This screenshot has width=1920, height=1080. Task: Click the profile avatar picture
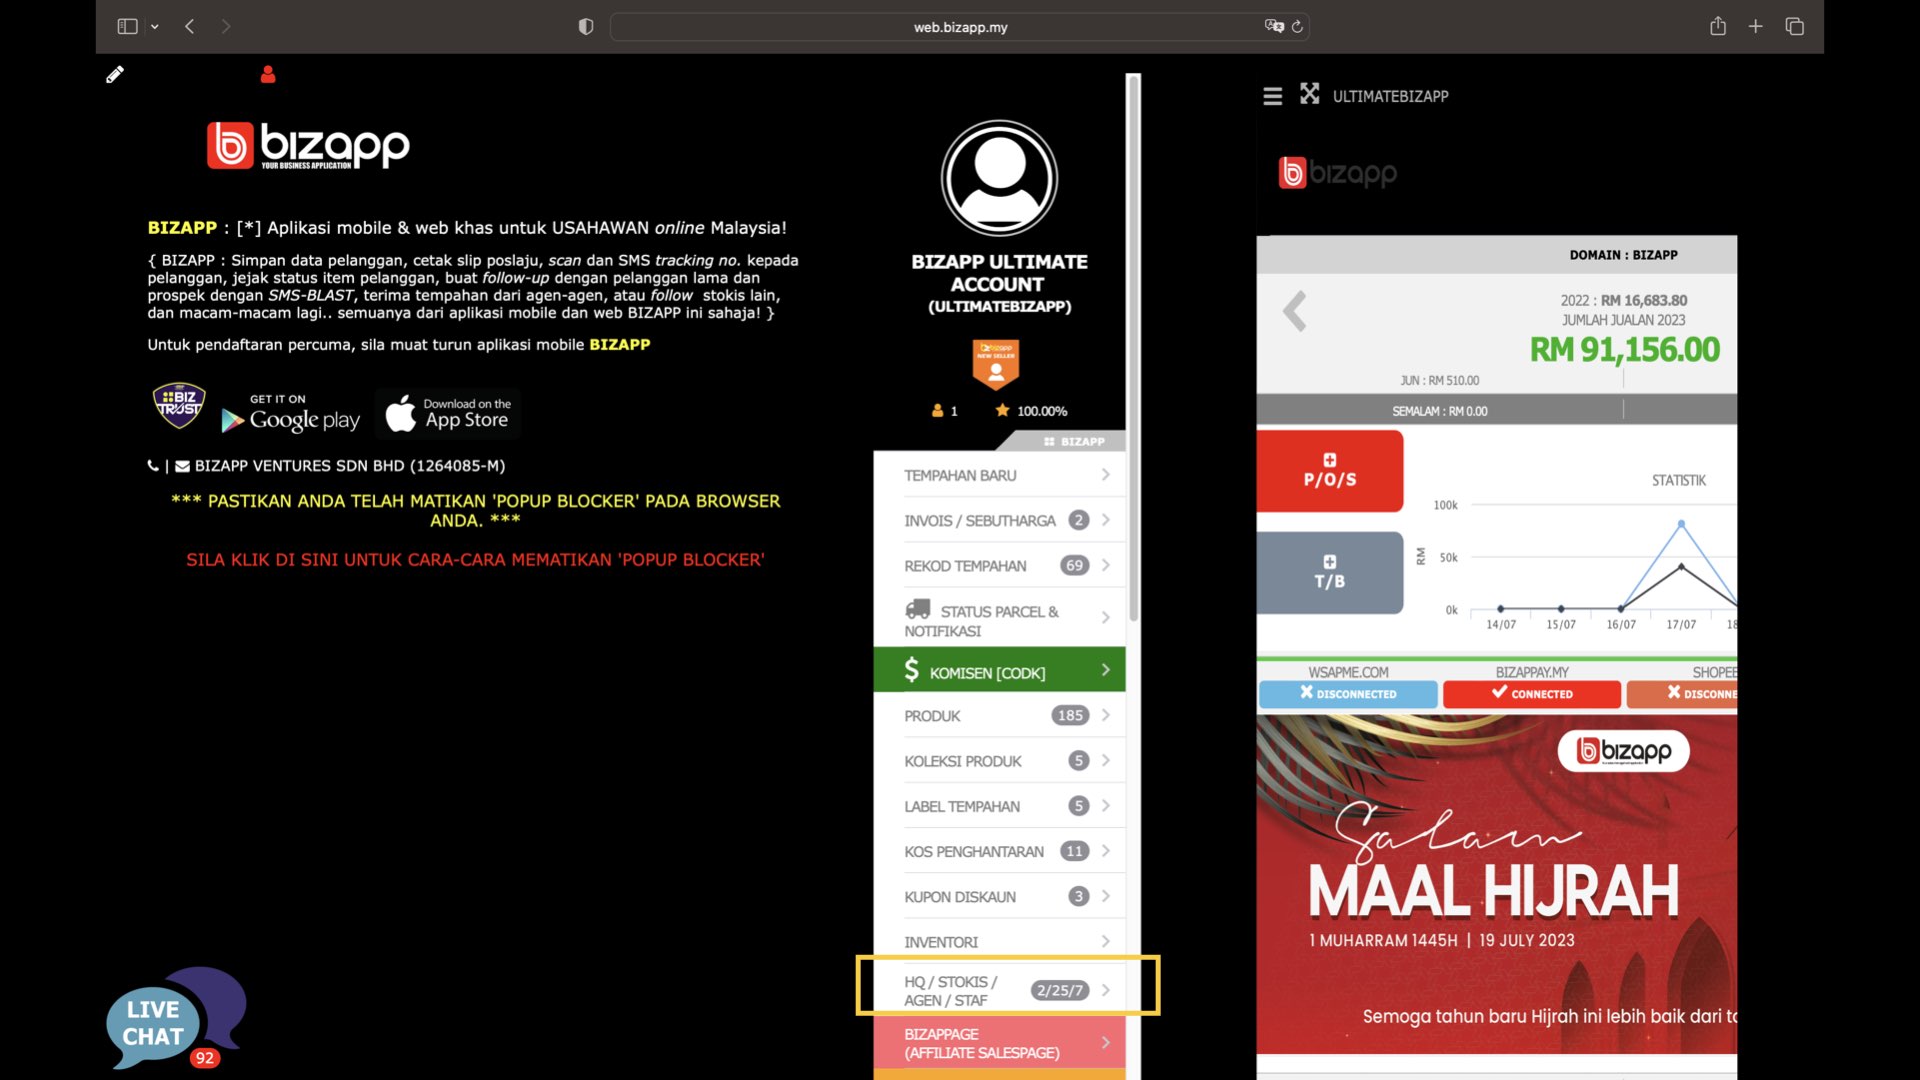click(999, 179)
